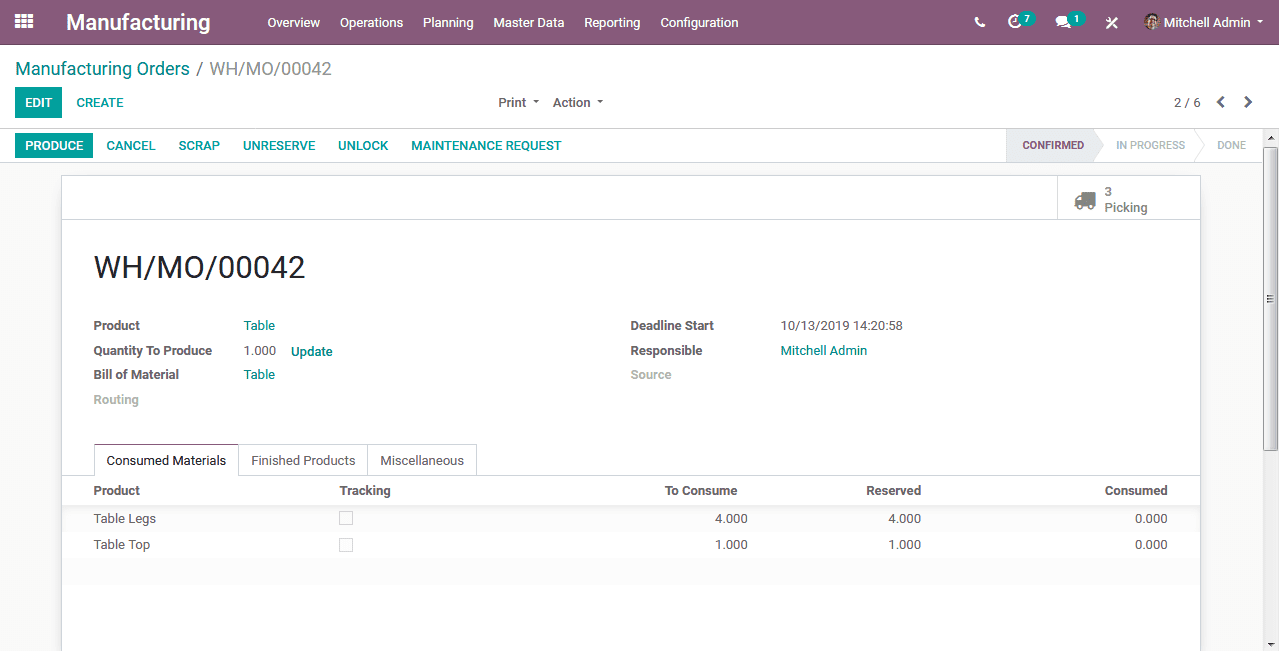Click the scrollbar up arrow

[1270, 137]
